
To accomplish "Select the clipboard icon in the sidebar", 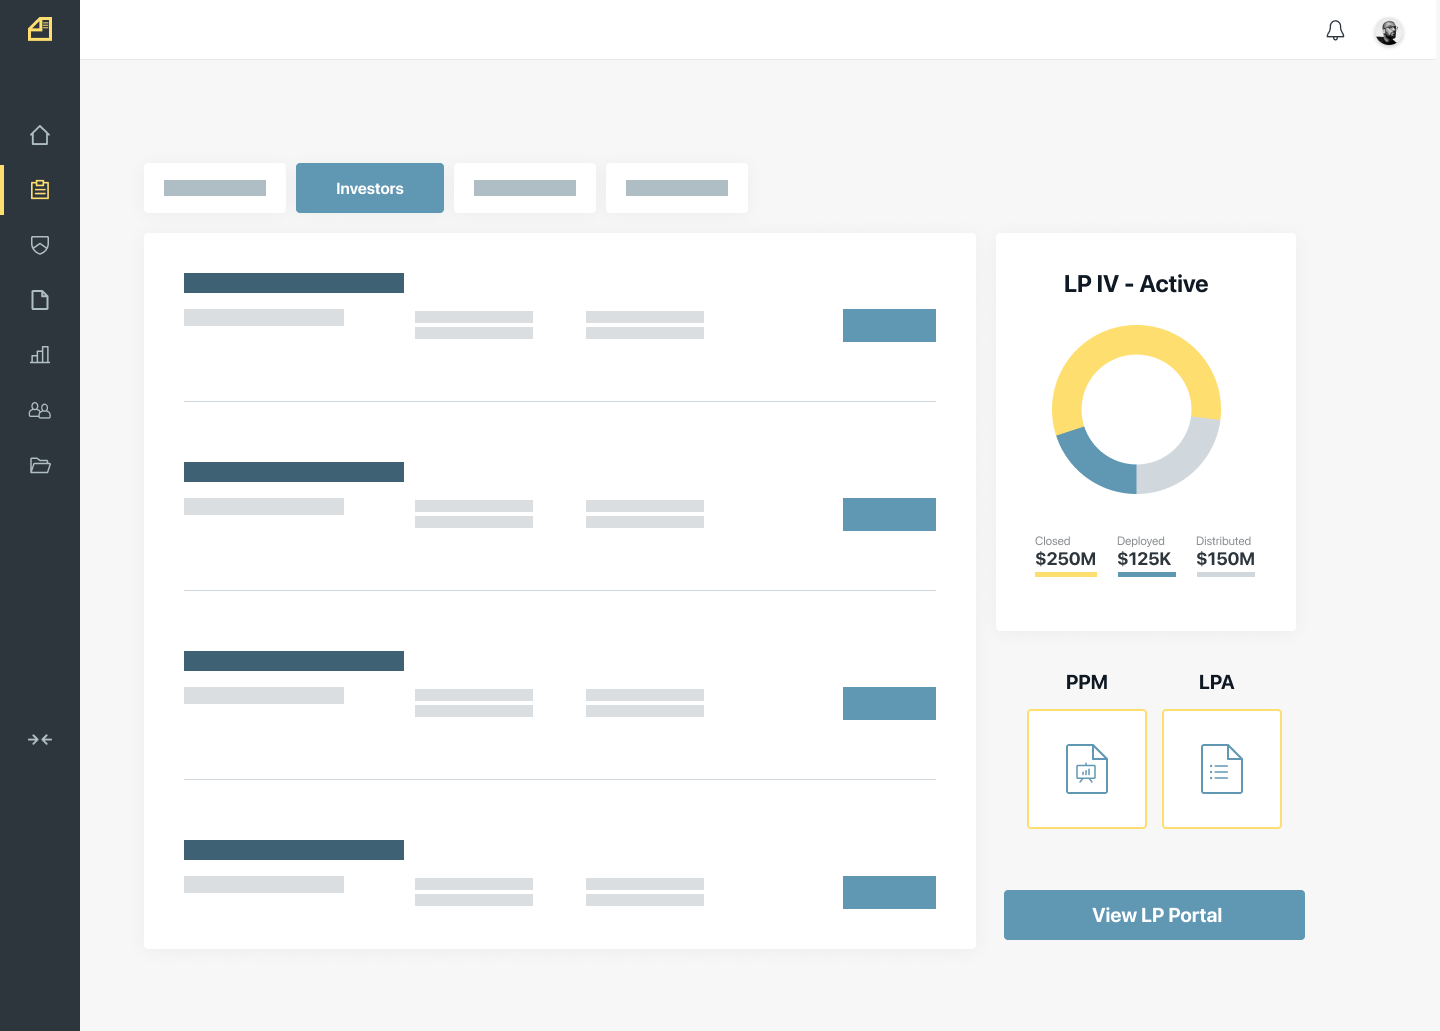I will (x=40, y=190).
